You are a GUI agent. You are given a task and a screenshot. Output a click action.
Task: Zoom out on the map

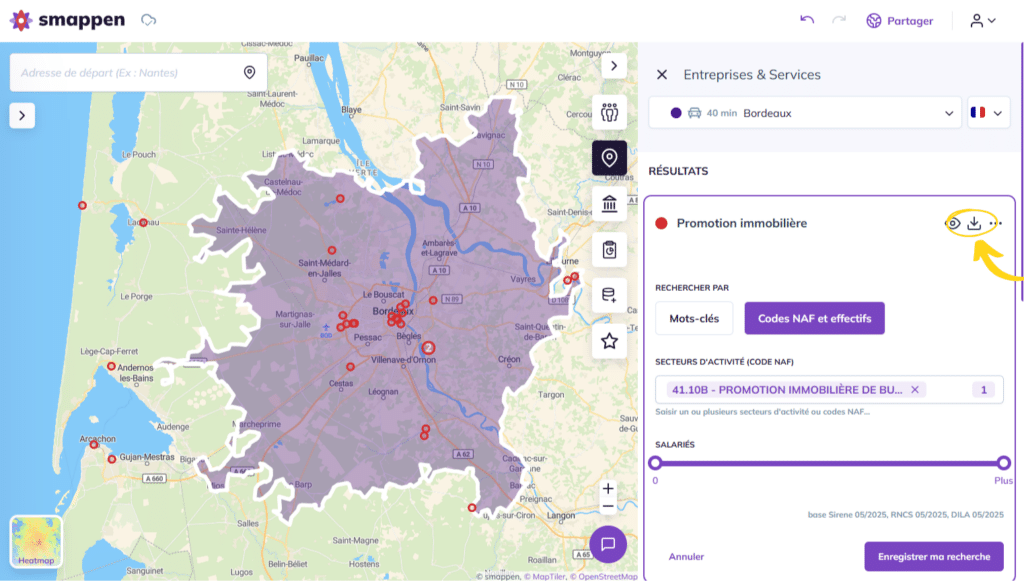point(608,506)
